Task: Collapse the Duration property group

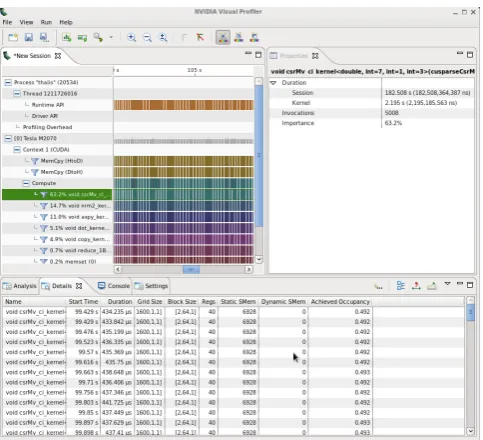Action: [273, 83]
